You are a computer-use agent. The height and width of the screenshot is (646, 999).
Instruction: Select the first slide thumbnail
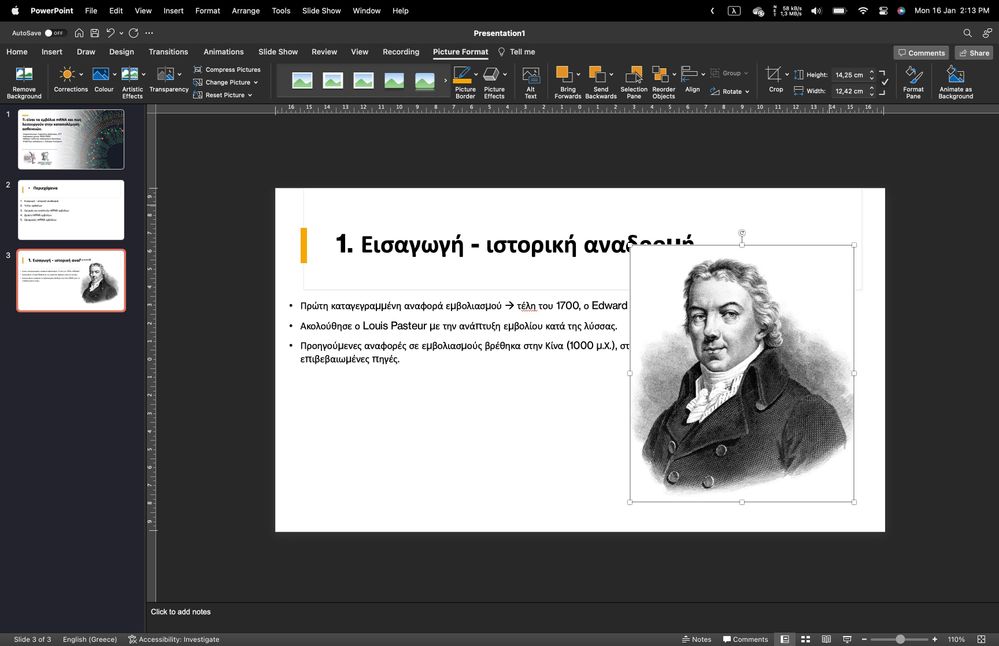tap(71, 139)
